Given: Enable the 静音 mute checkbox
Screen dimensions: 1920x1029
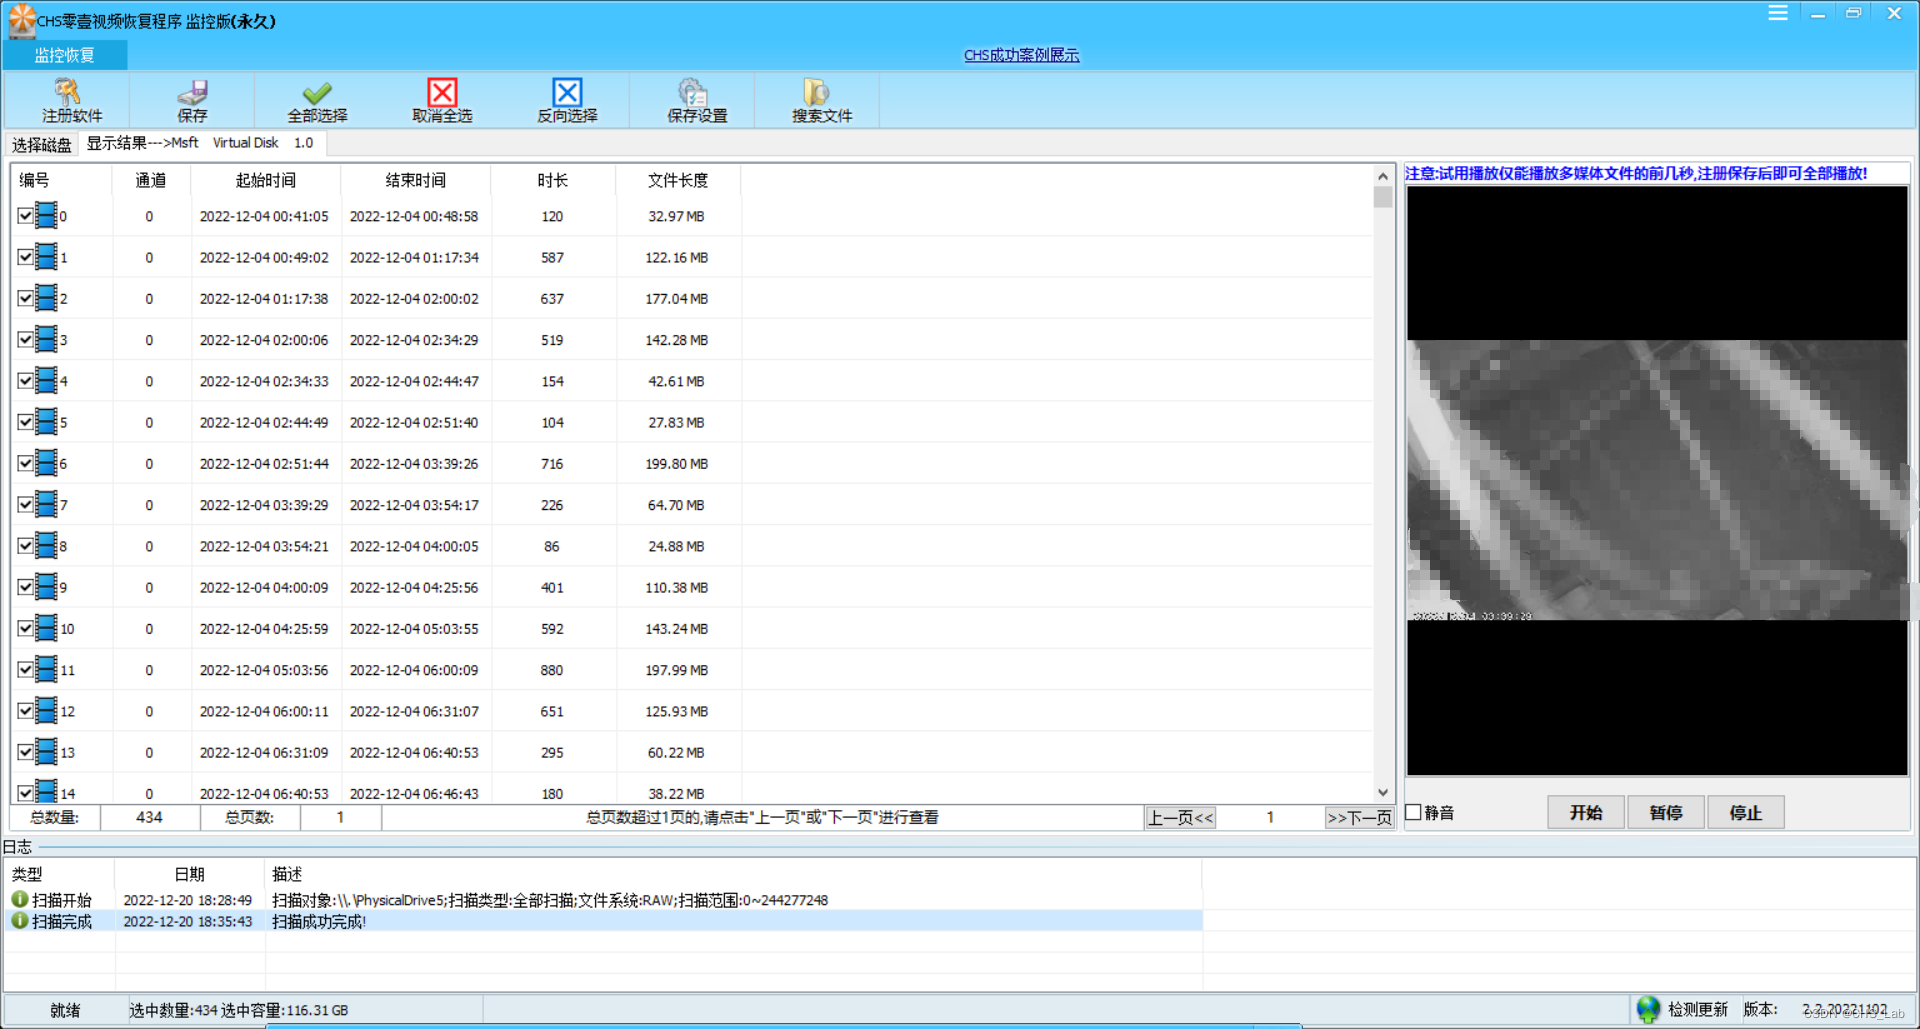Looking at the screenshot, I should 1414,812.
